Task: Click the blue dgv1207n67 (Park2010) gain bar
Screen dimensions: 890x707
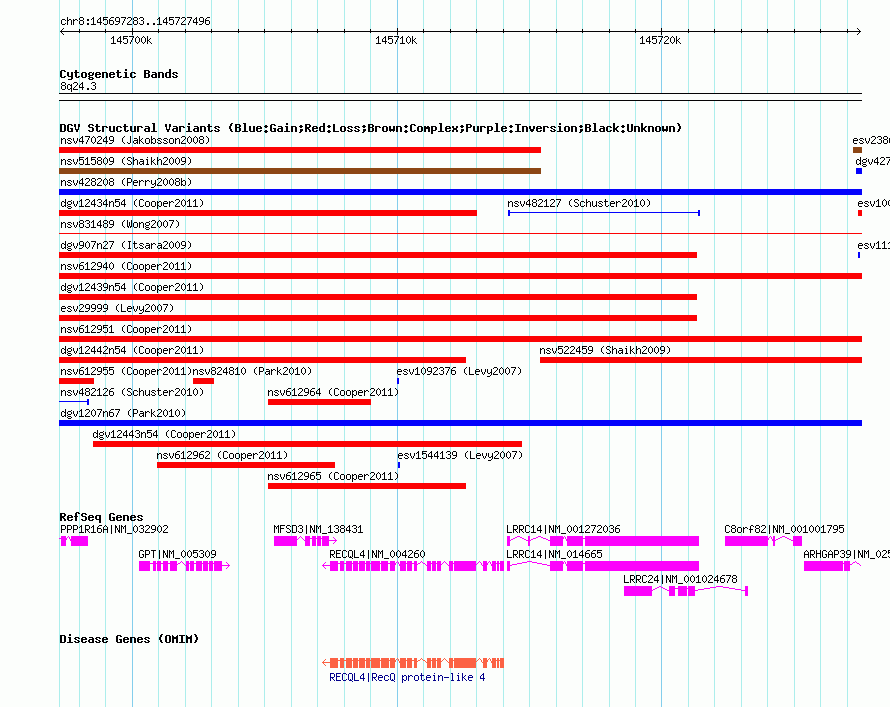Action: (460, 423)
